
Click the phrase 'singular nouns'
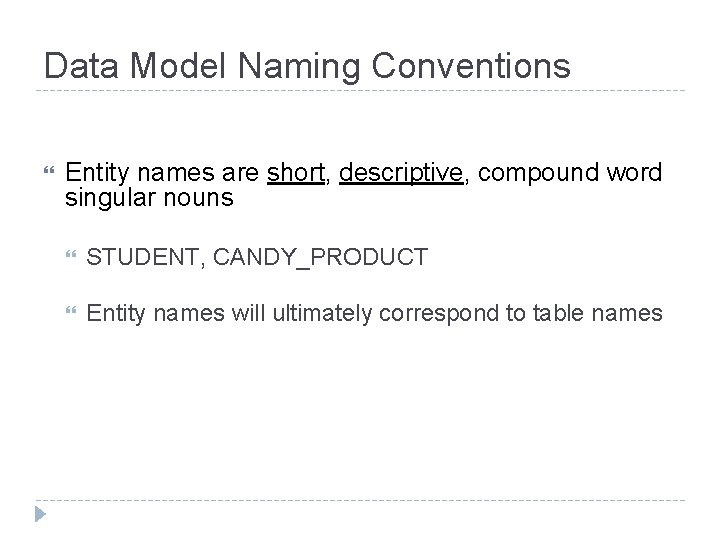click(x=149, y=198)
